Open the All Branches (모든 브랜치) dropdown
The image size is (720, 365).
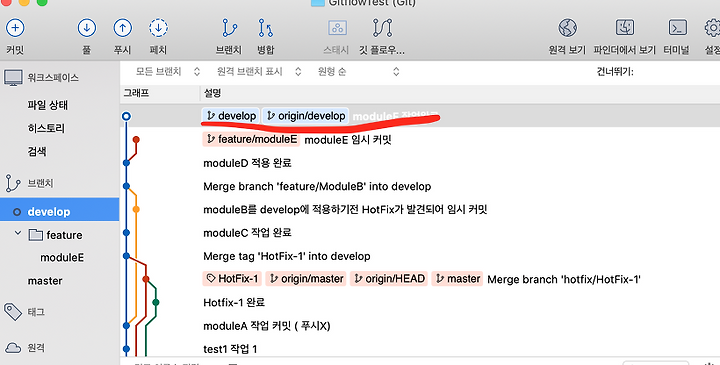(x=168, y=72)
